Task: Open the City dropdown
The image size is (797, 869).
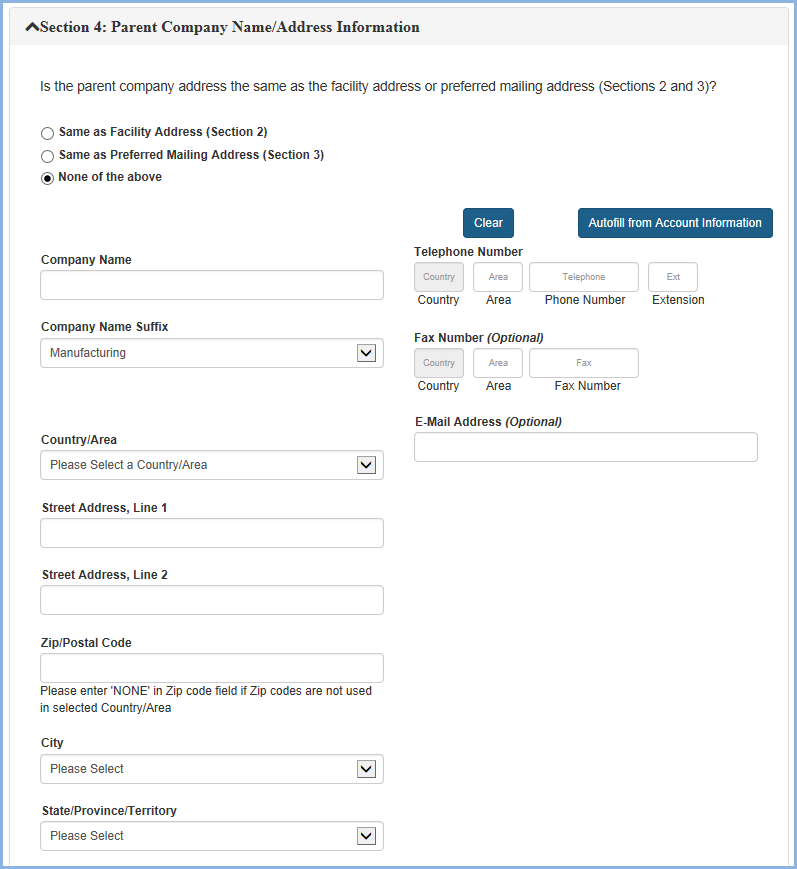Action: click(211, 769)
